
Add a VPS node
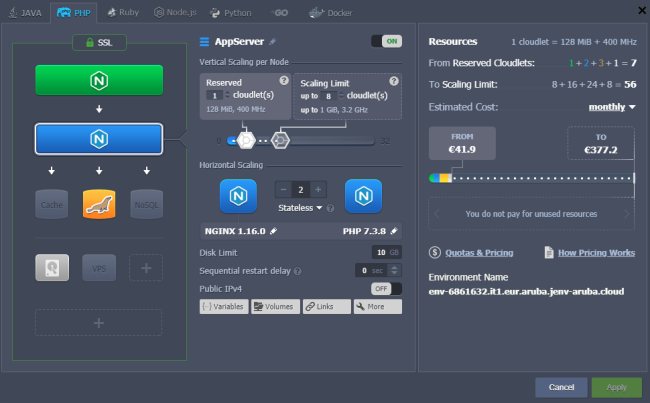click(x=99, y=268)
